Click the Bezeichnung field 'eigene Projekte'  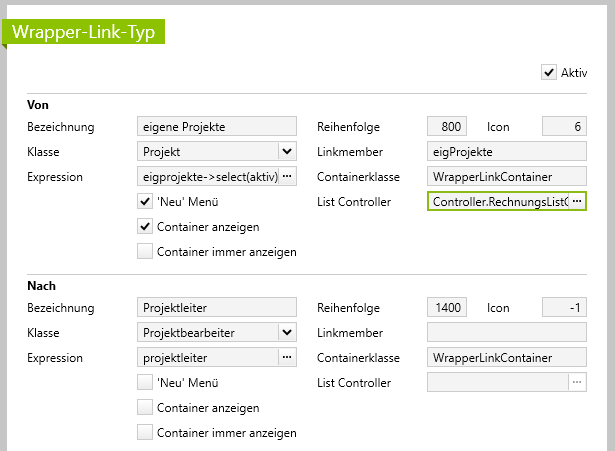click(x=216, y=126)
